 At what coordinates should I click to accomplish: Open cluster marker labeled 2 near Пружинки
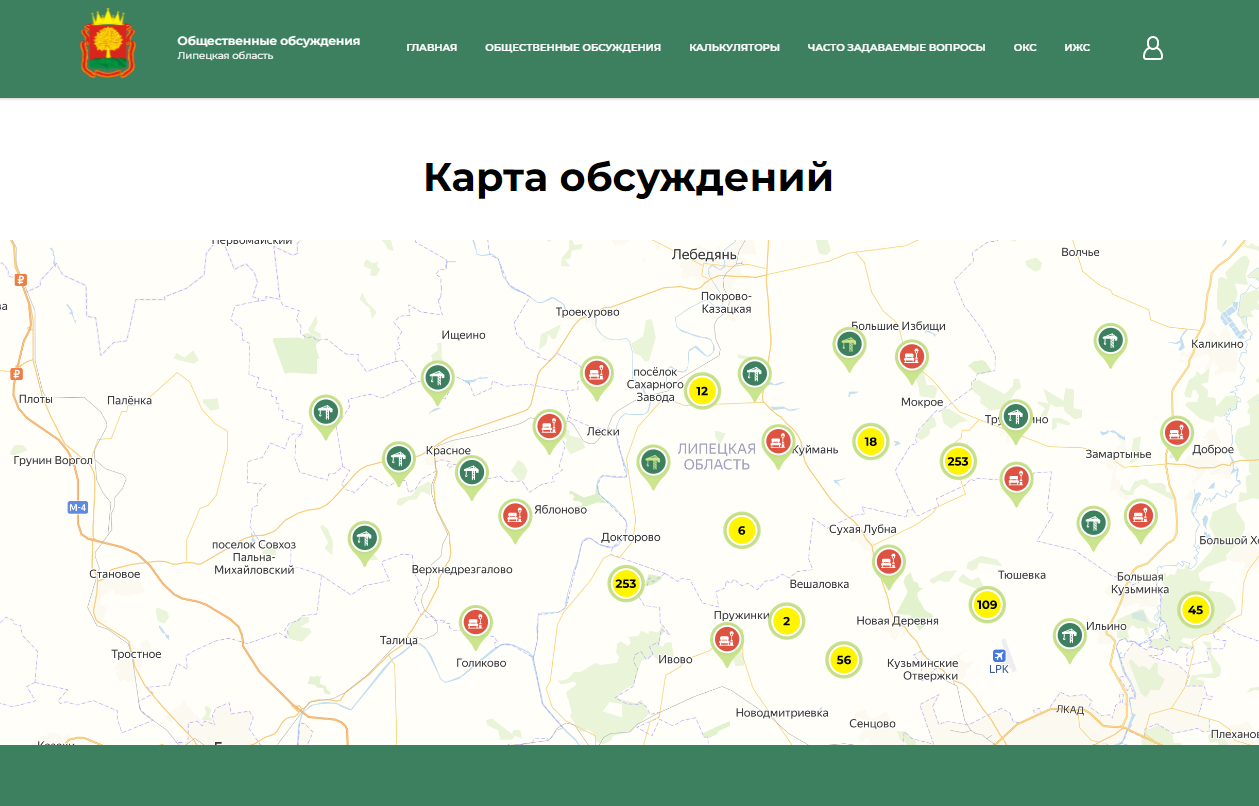point(787,621)
